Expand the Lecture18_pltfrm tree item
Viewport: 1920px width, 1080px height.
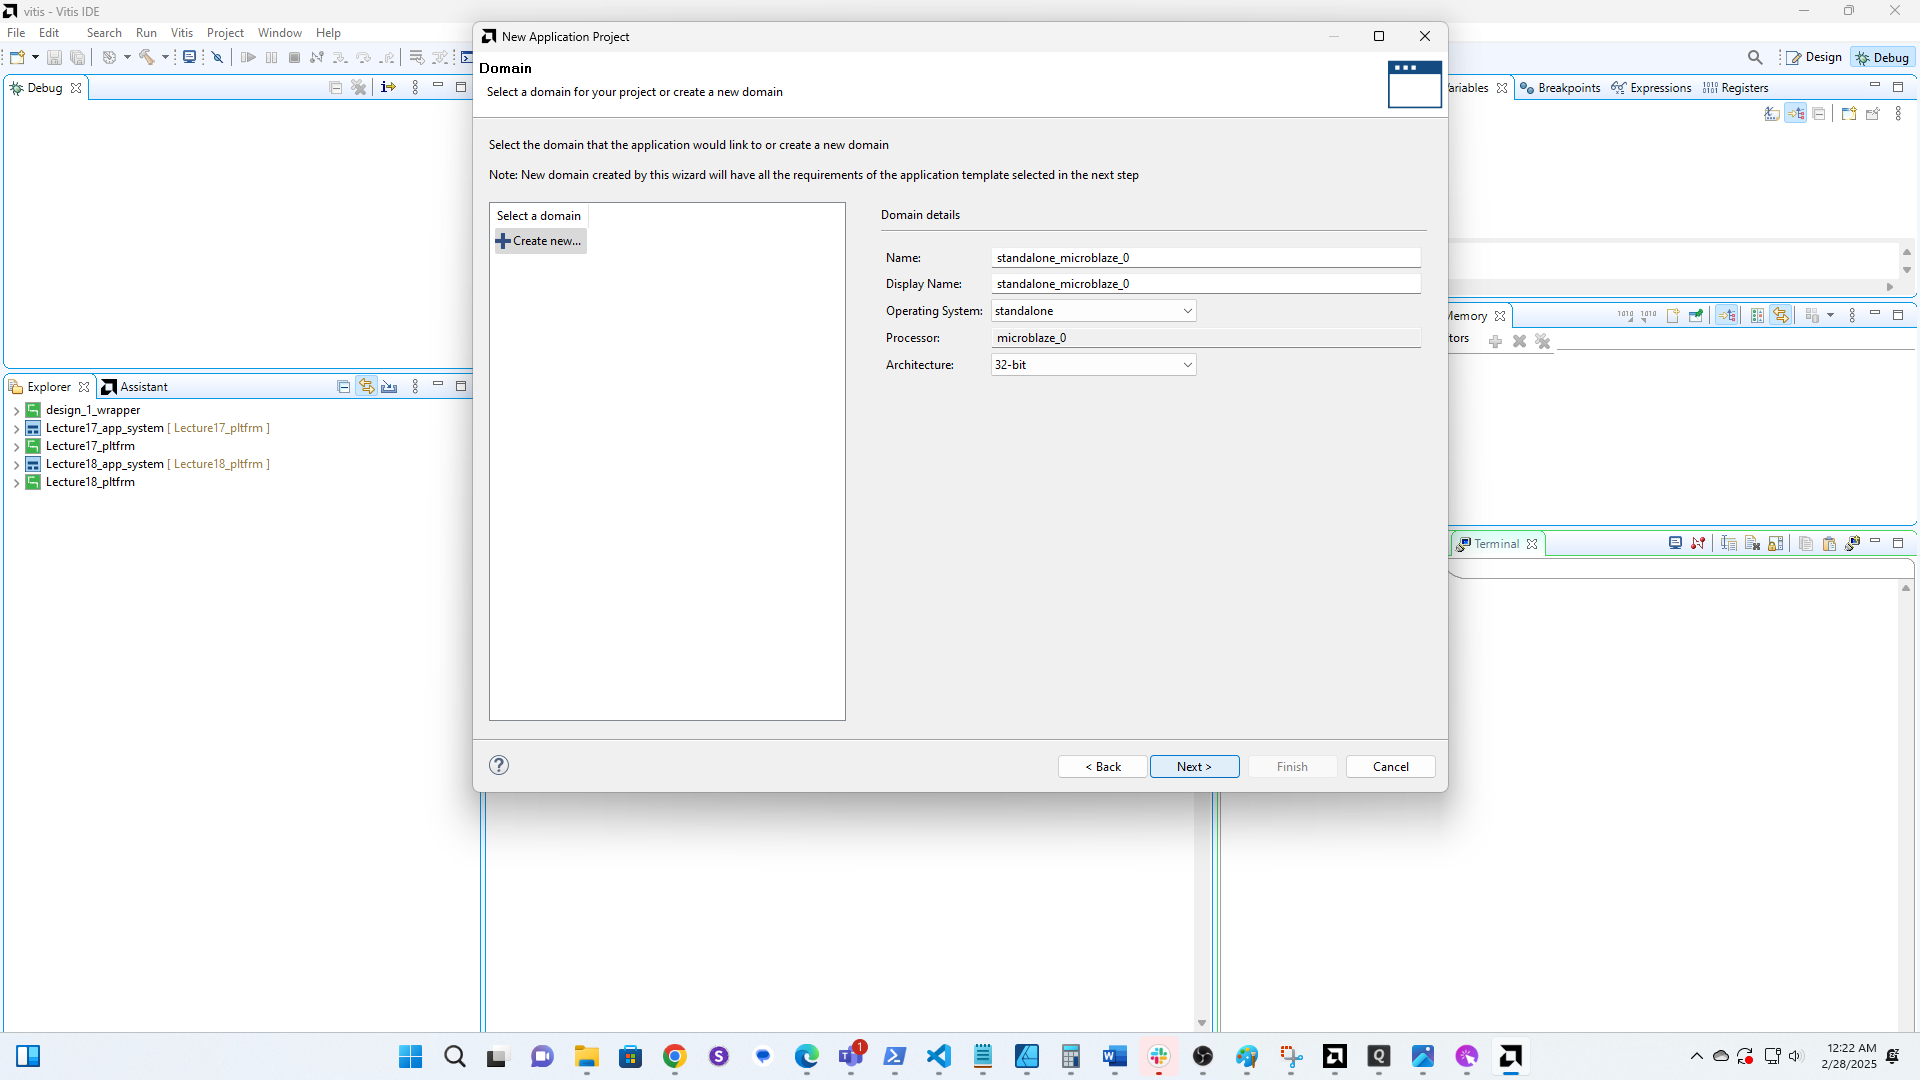tap(16, 483)
